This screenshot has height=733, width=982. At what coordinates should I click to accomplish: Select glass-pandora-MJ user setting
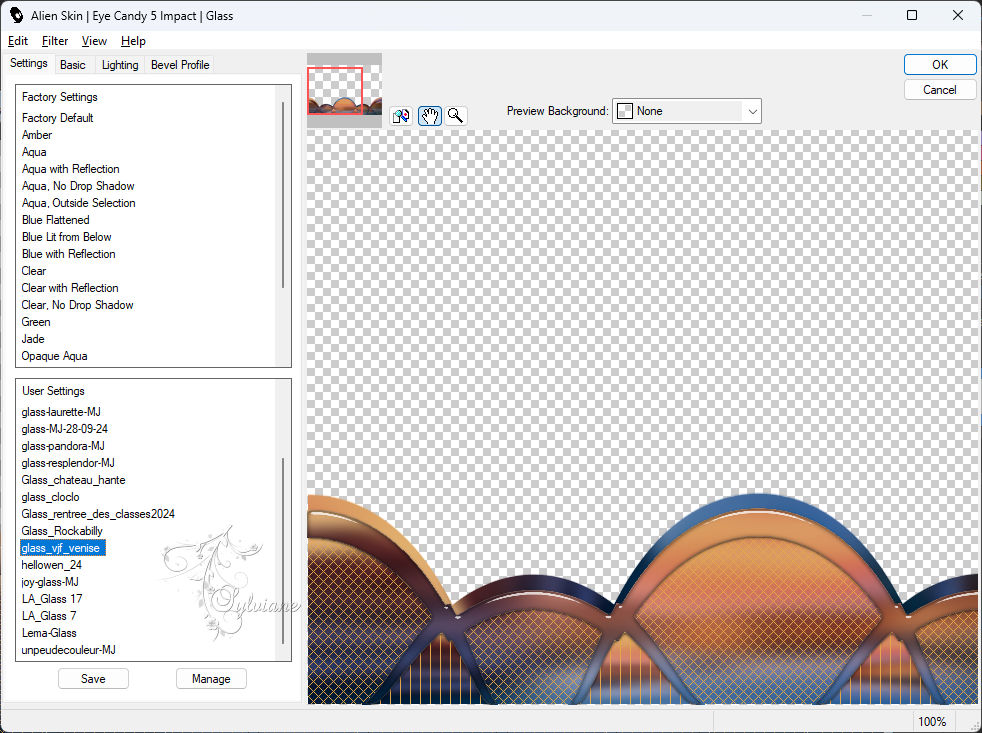coord(63,445)
